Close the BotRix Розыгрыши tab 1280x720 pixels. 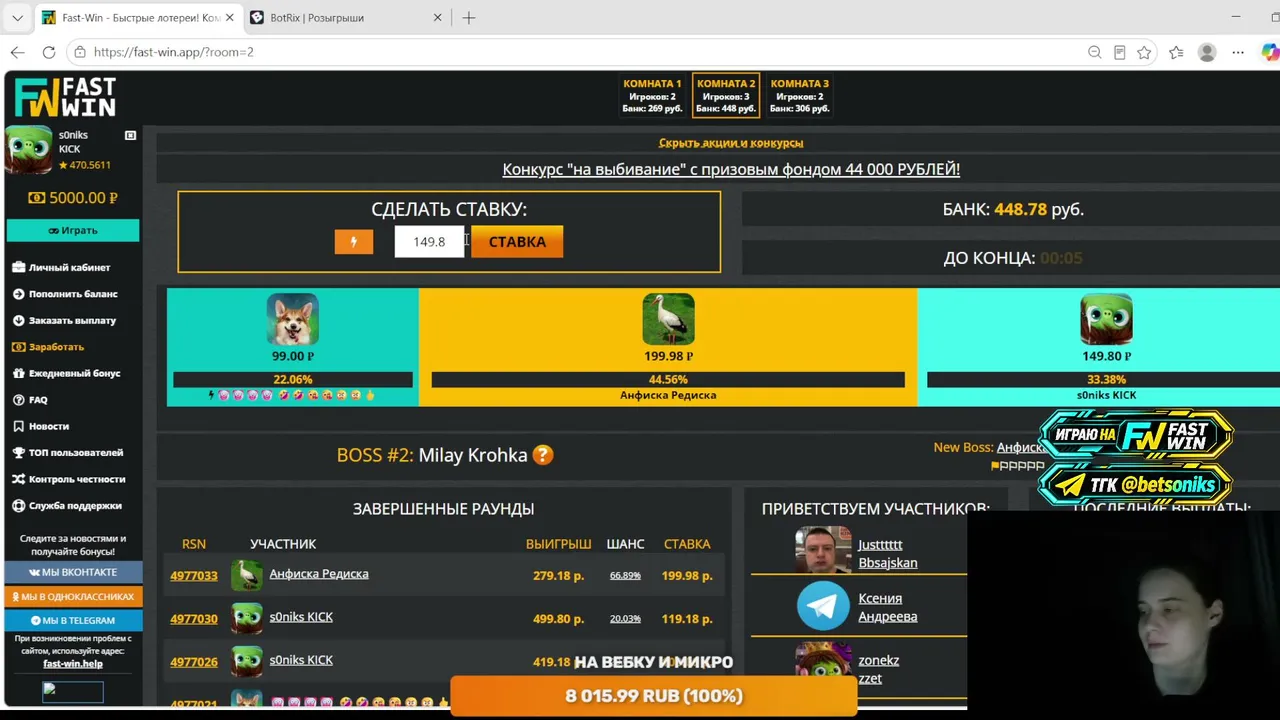pos(437,18)
